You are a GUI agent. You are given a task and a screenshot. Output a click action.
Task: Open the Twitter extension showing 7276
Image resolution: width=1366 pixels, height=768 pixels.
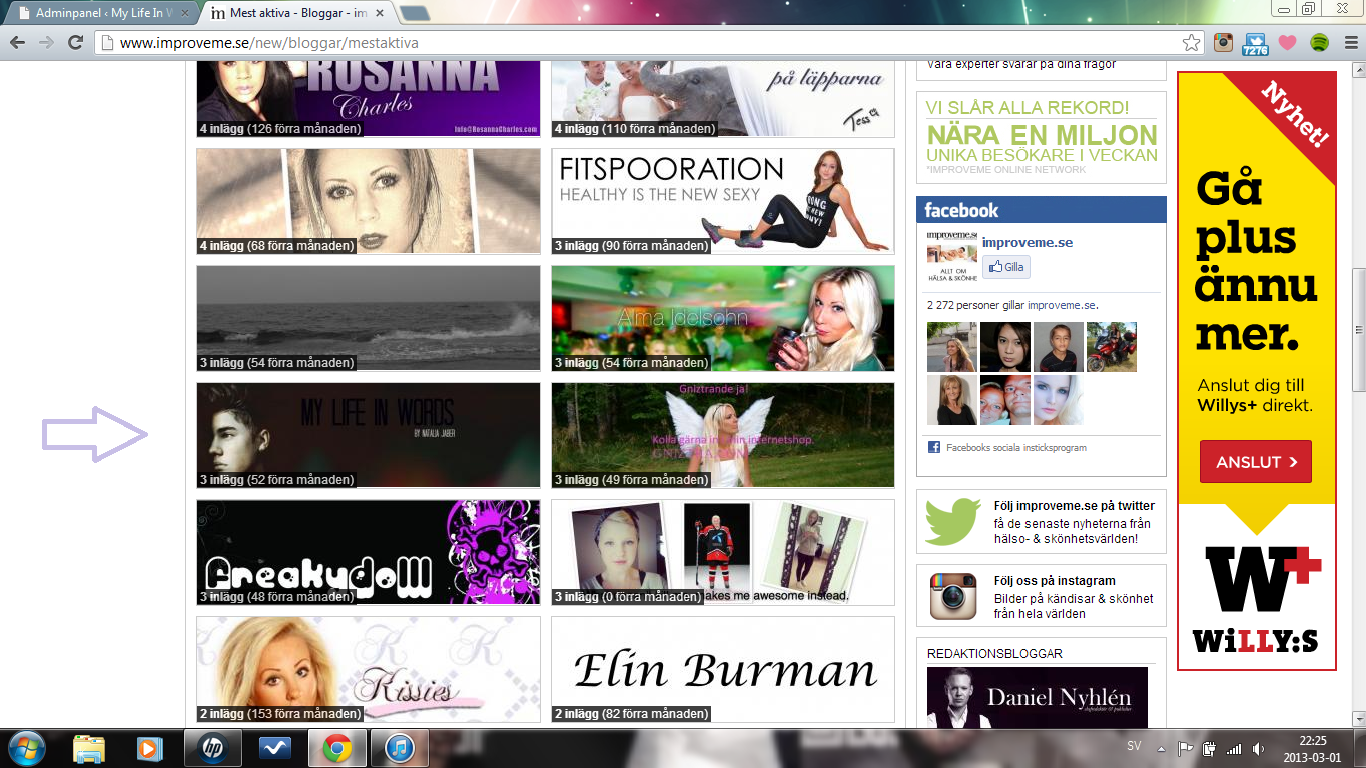(x=1255, y=43)
